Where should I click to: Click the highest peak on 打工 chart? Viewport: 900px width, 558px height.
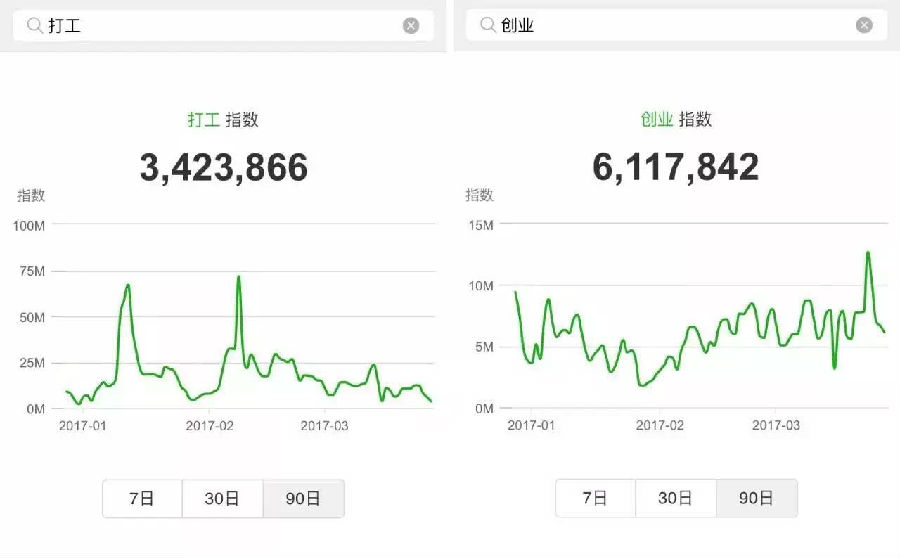coord(238,278)
